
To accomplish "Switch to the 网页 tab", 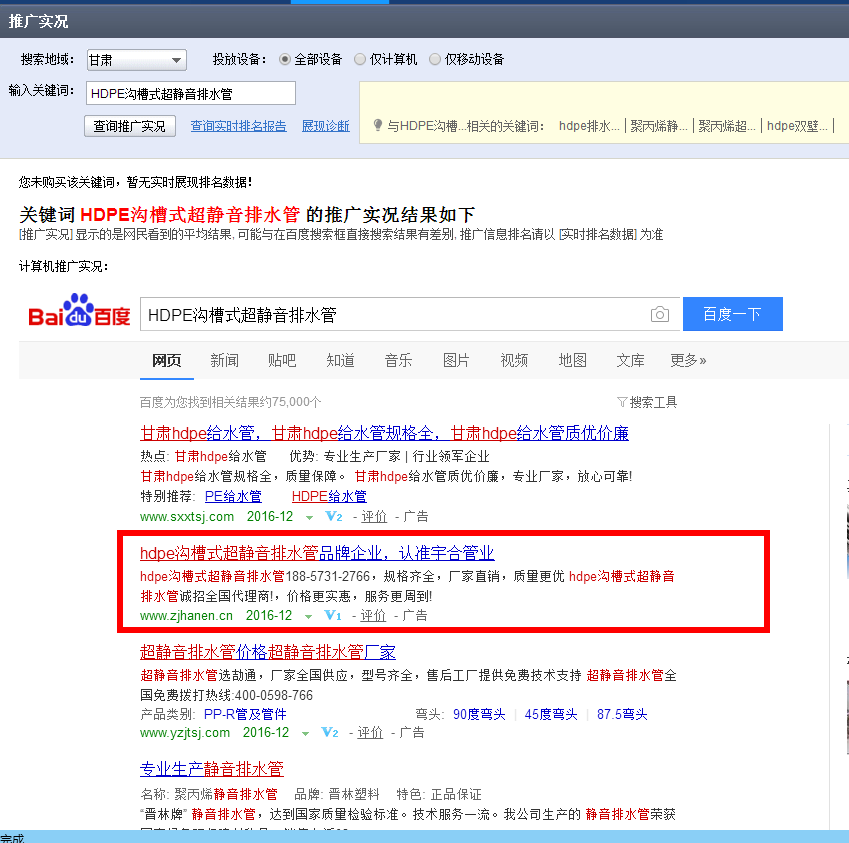I will tap(166, 360).
